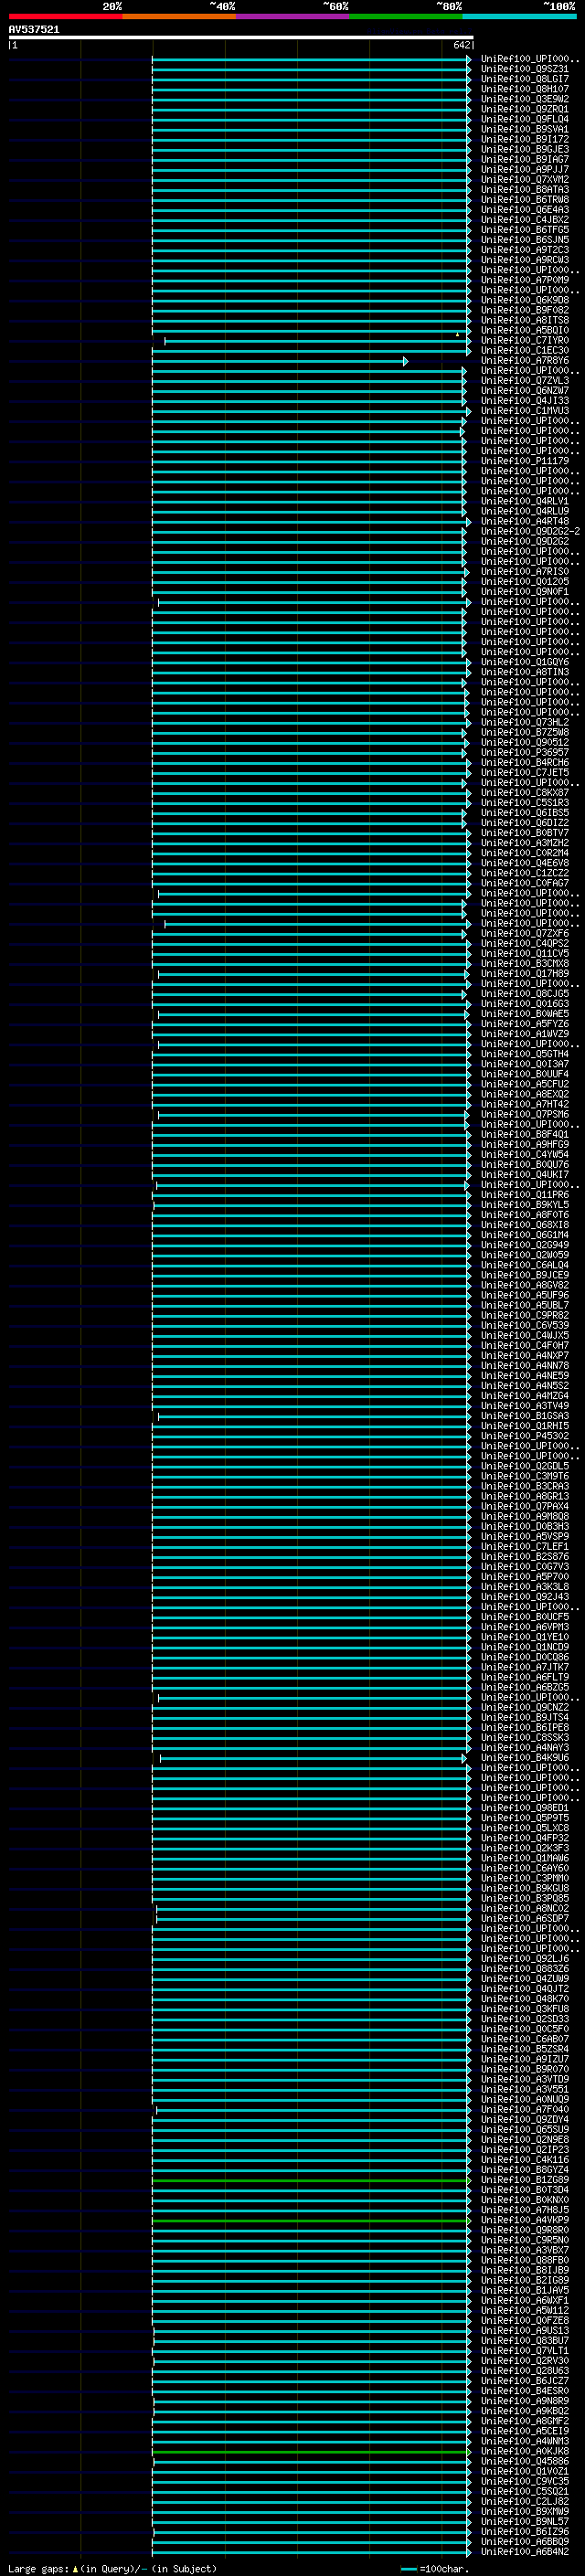The height and width of the screenshot is (2576, 585).
Task: Open hit UniRef100_C4YW54
Action: pyautogui.click(x=524, y=1154)
